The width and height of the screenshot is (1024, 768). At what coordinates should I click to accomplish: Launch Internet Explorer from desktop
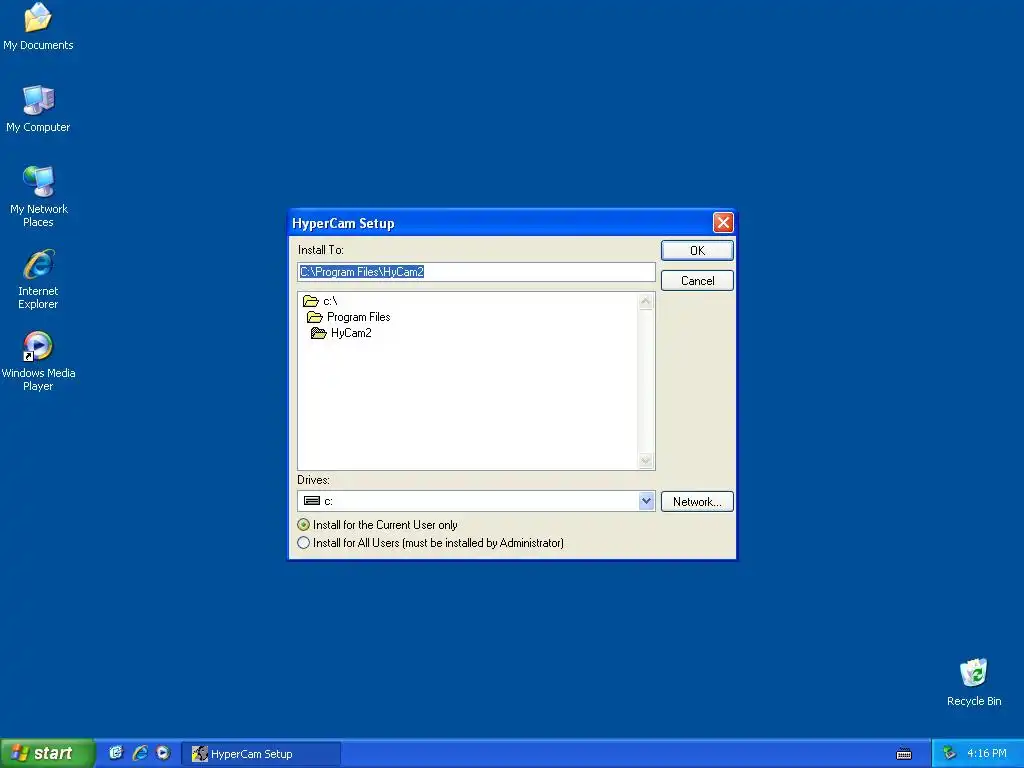coord(38,279)
